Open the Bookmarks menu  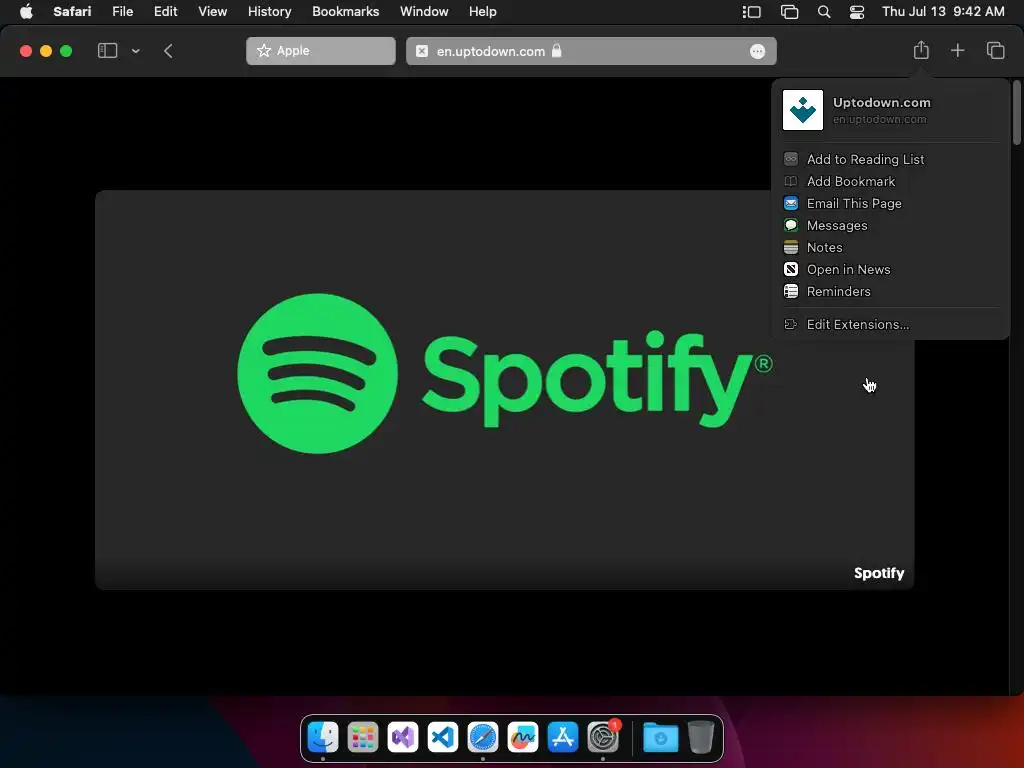pos(345,11)
